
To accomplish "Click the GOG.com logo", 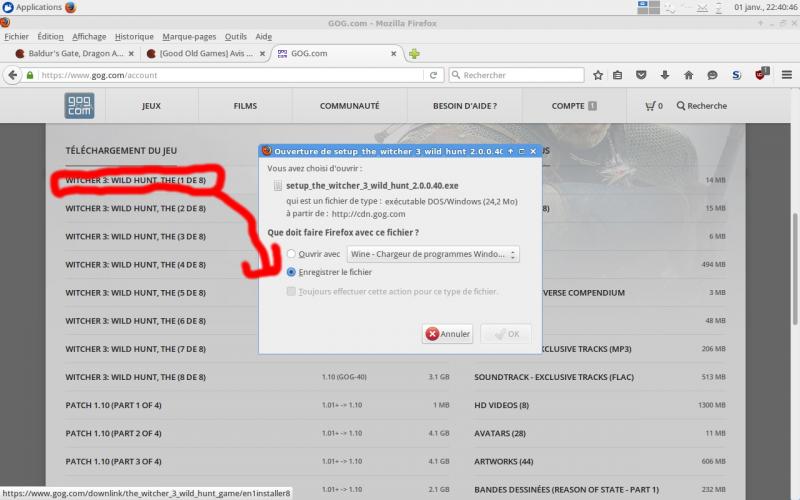I will click(x=79, y=106).
